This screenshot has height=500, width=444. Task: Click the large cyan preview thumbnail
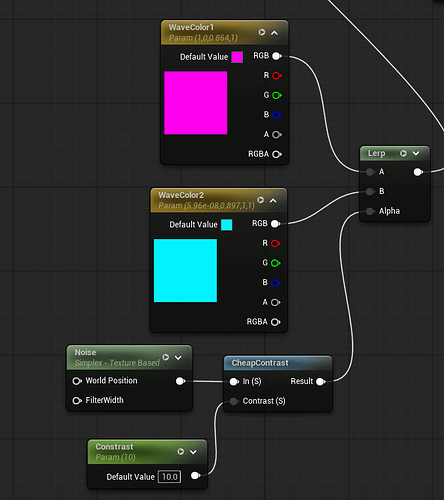click(x=185, y=270)
